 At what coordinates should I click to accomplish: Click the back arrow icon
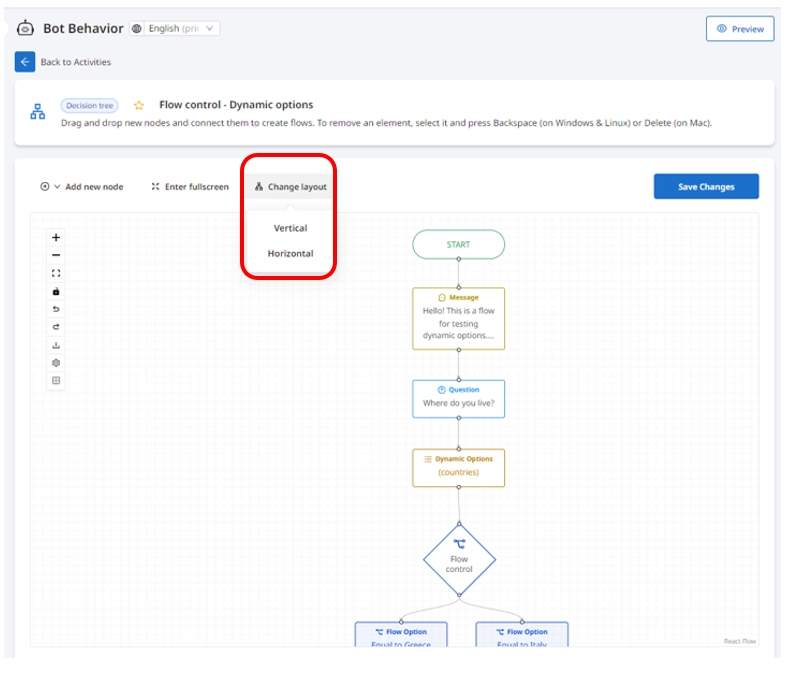click(x=25, y=62)
